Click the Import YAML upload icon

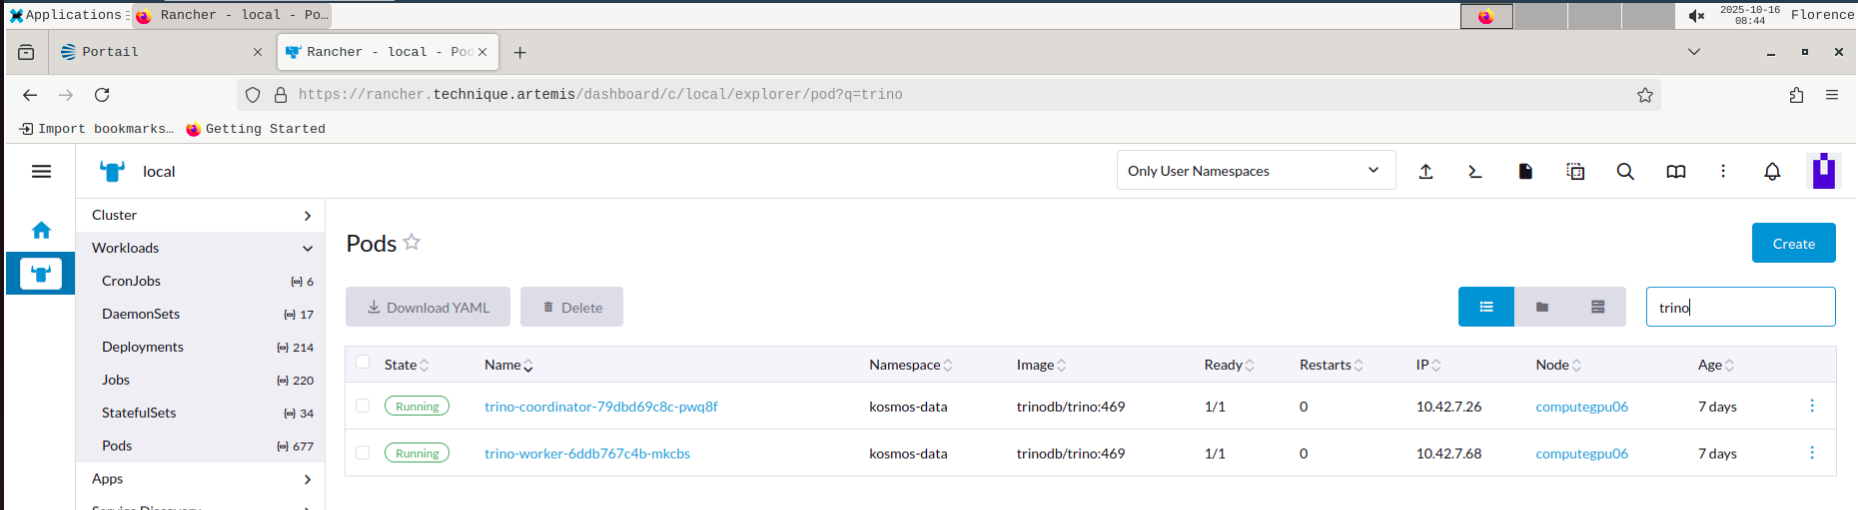(1426, 172)
